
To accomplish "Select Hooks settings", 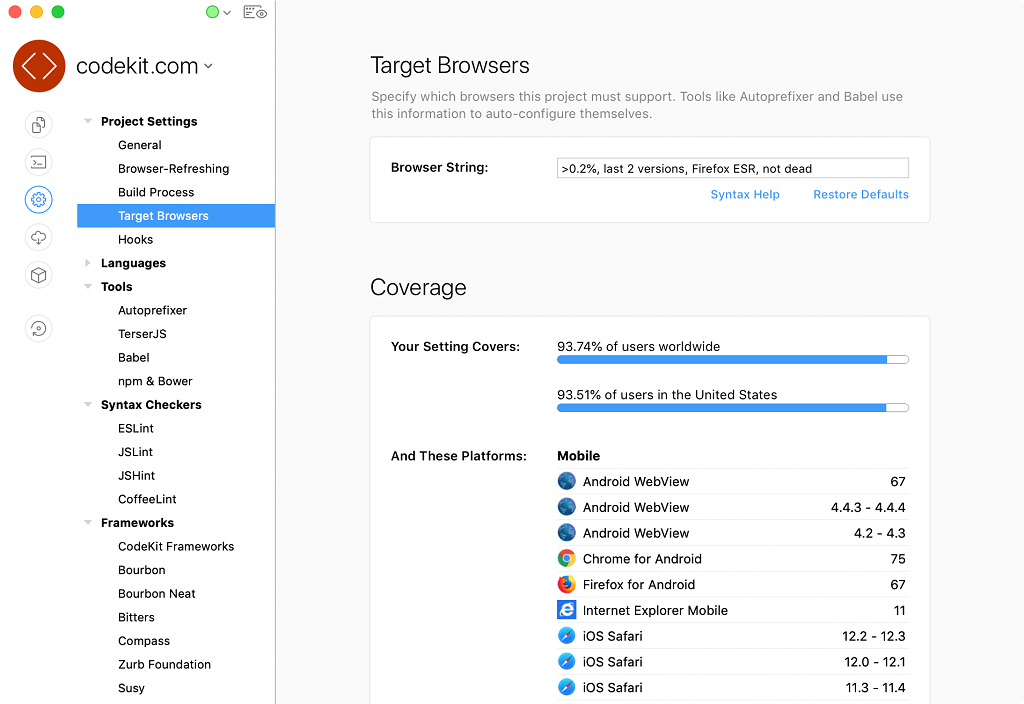I will [135, 239].
